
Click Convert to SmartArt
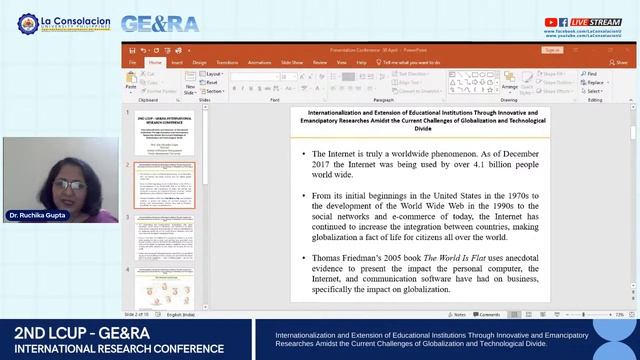(417, 91)
